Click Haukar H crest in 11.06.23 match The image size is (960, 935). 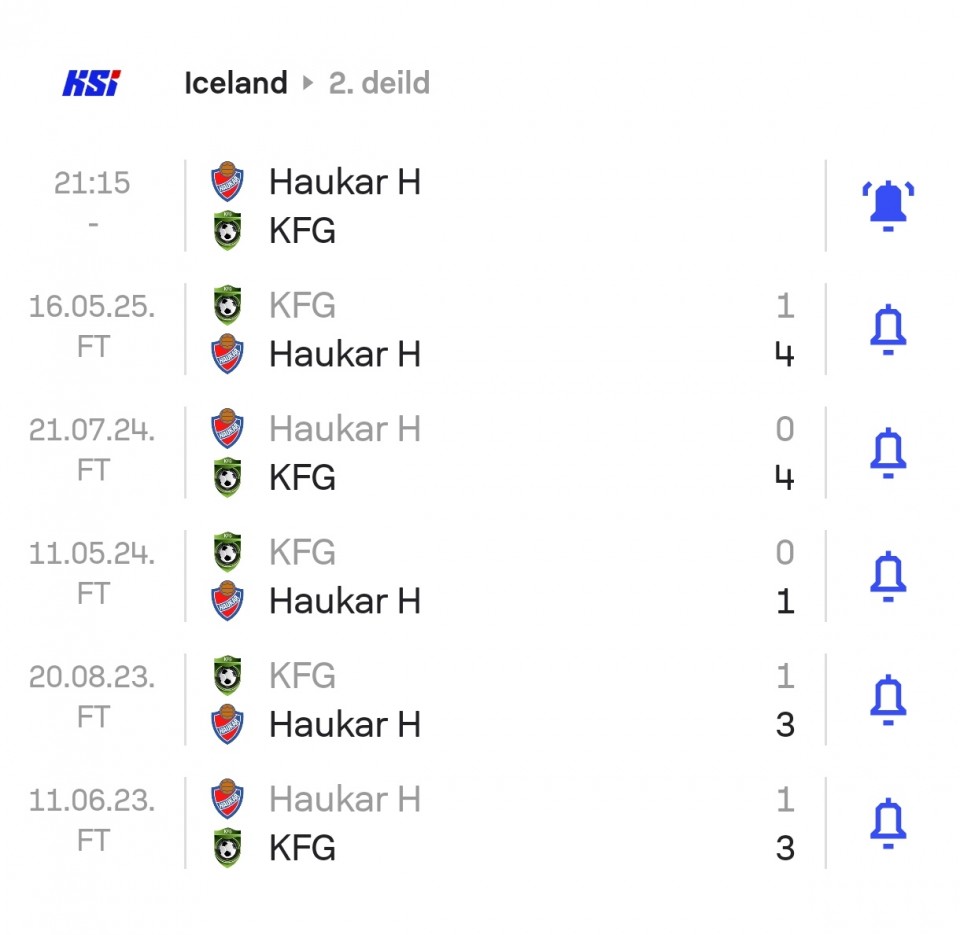click(x=227, y=799)
